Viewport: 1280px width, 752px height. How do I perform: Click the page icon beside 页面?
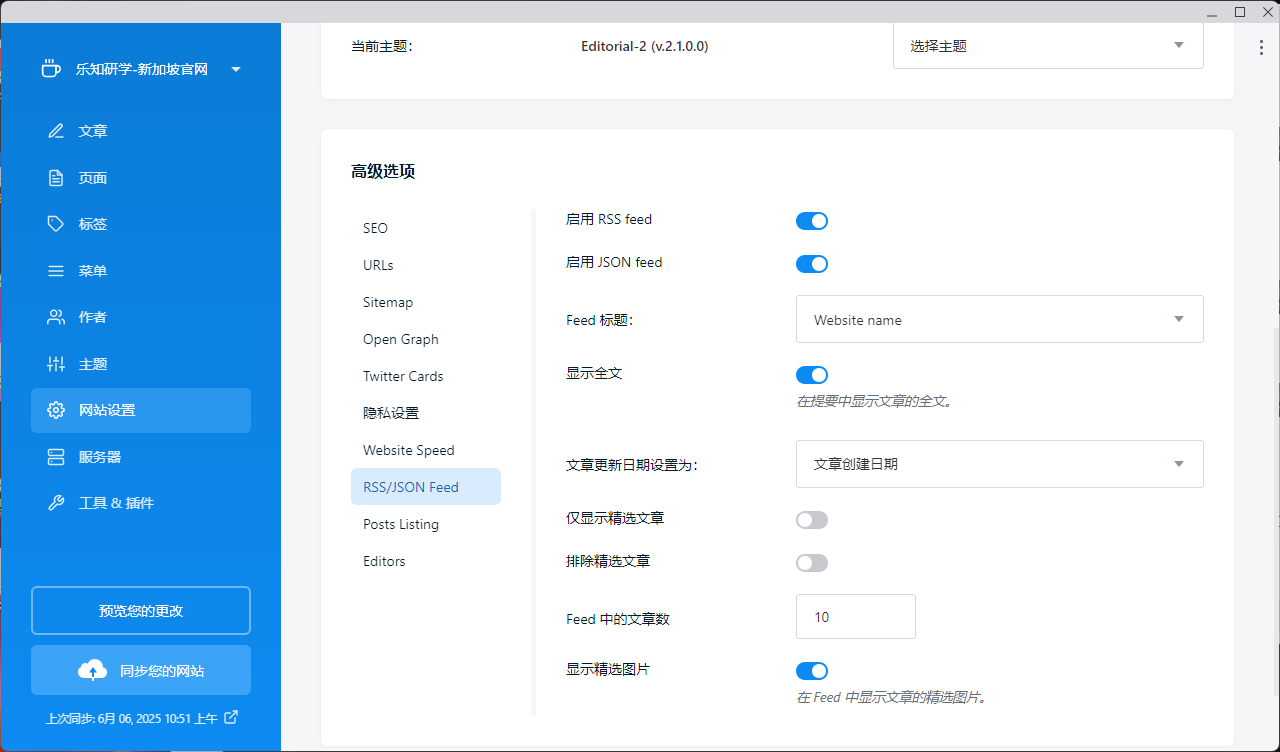point(56,178)
